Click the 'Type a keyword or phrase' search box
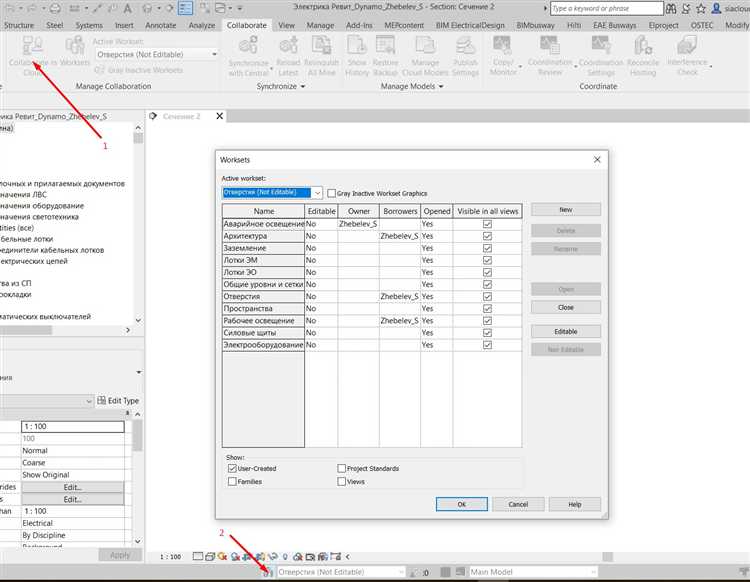750x582 pixels. click(607, 8)
